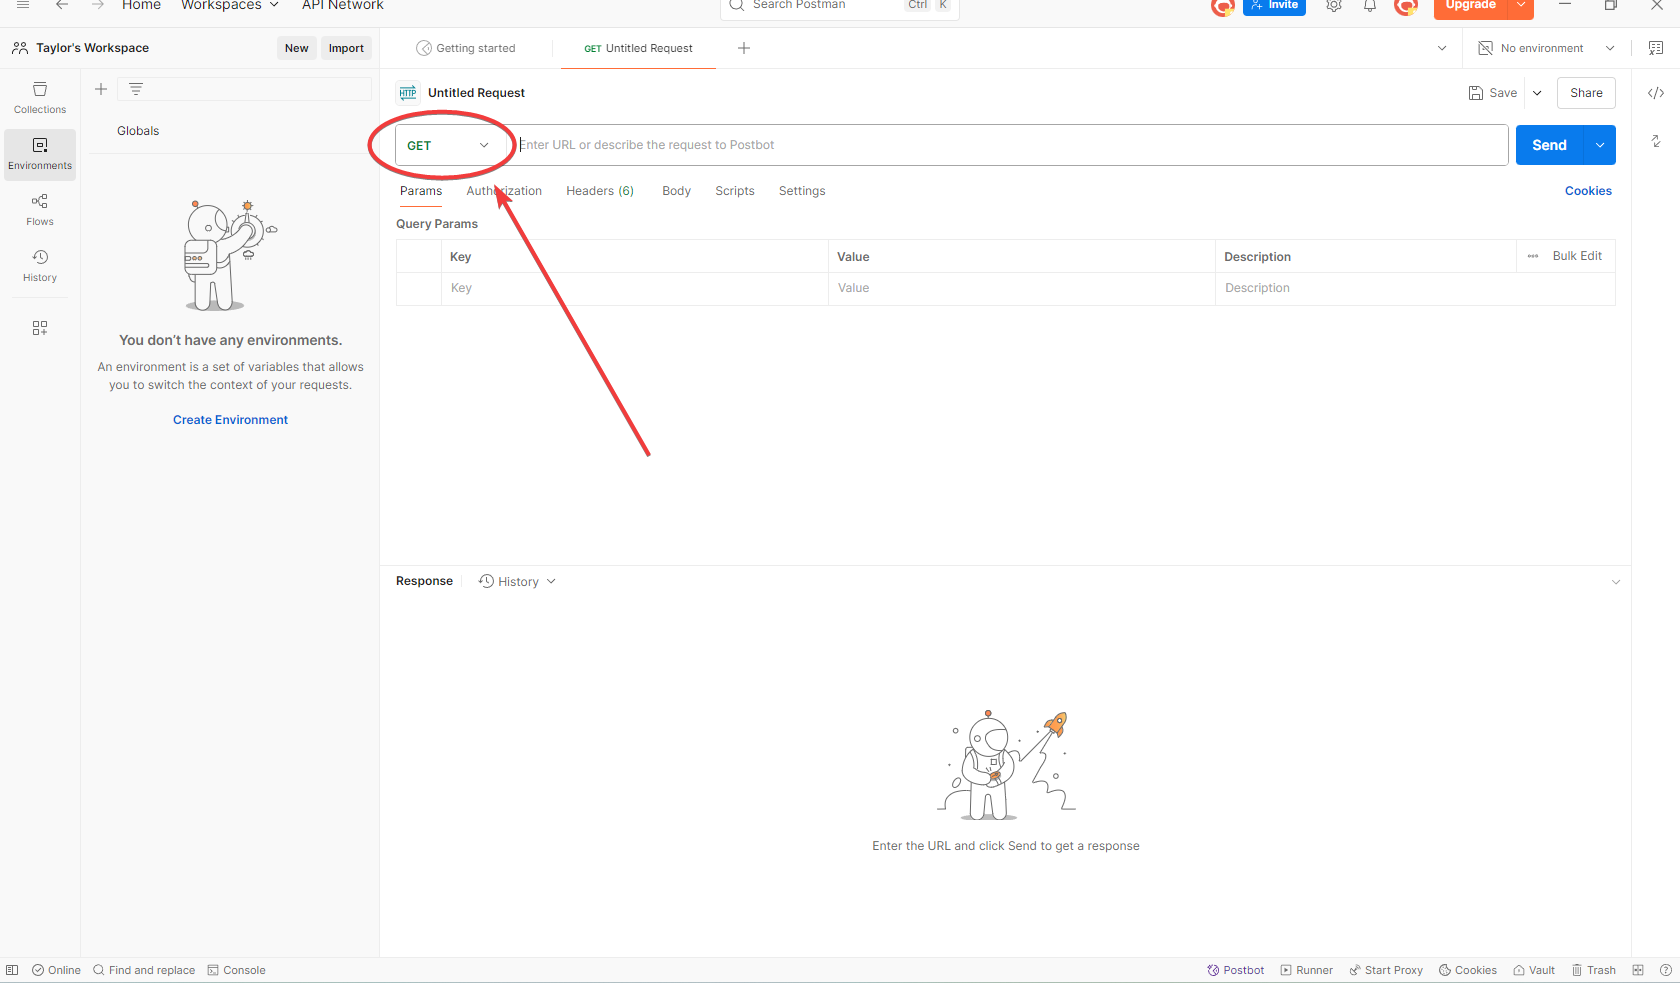Switch to the Headers (6) tab
Screen dimensions: 1680x983
pyautogui.click(x=600, y=191)
